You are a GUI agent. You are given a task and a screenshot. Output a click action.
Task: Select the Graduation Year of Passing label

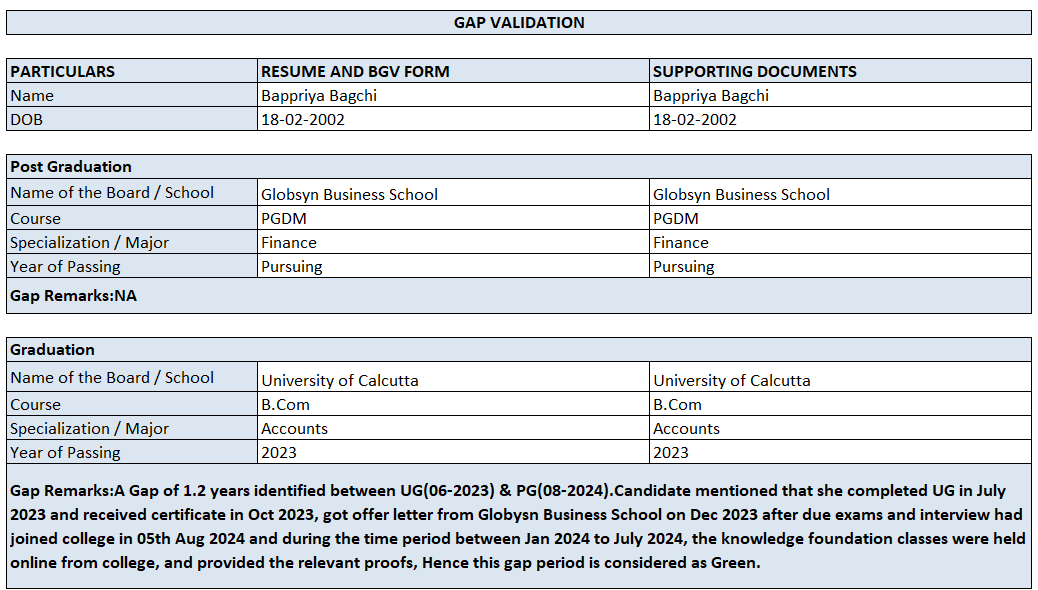(x=65, y=452)
